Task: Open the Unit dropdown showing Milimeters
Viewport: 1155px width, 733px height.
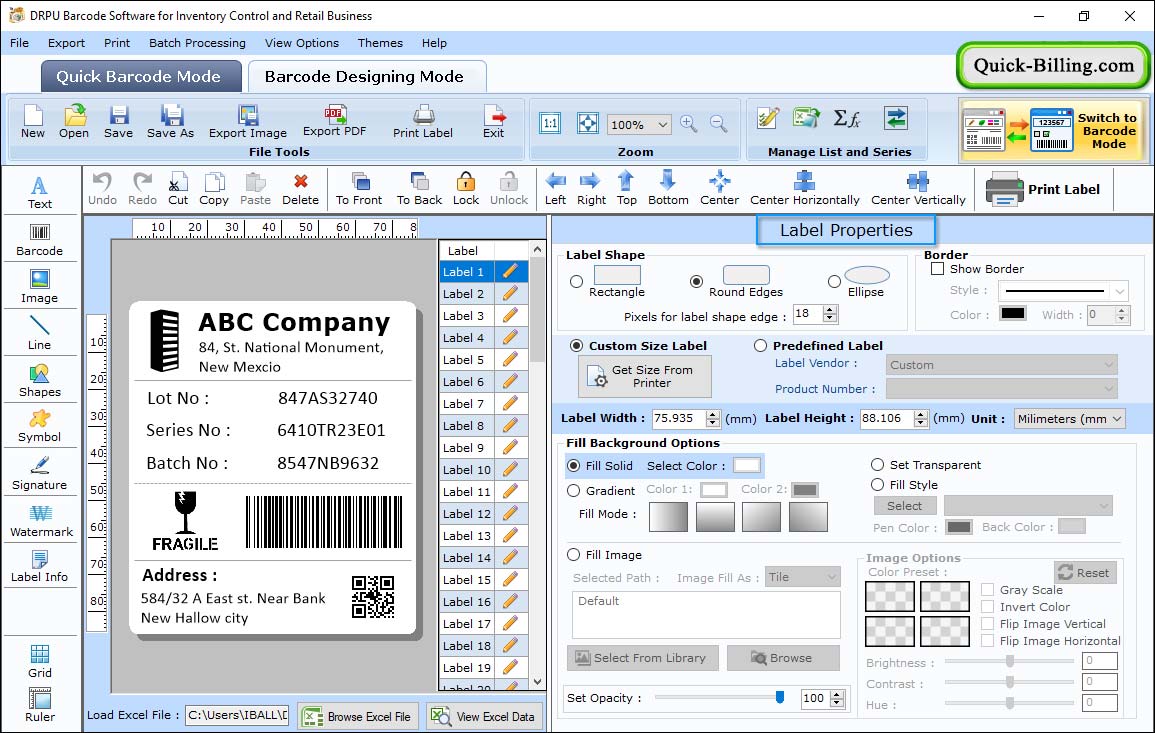Action: pos(1070,418)
